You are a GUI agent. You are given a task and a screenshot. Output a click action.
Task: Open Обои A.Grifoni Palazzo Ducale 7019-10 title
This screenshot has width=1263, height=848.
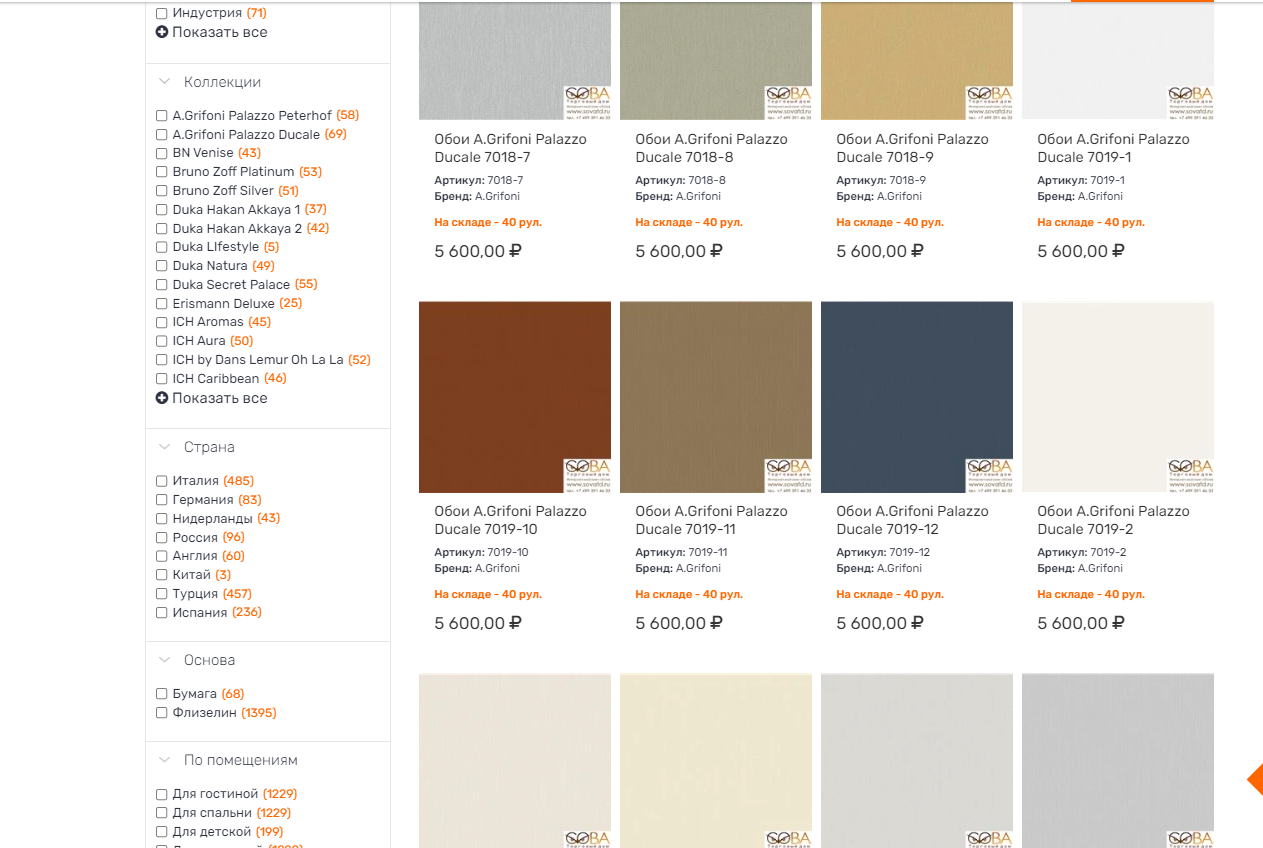tap(510, 520)
